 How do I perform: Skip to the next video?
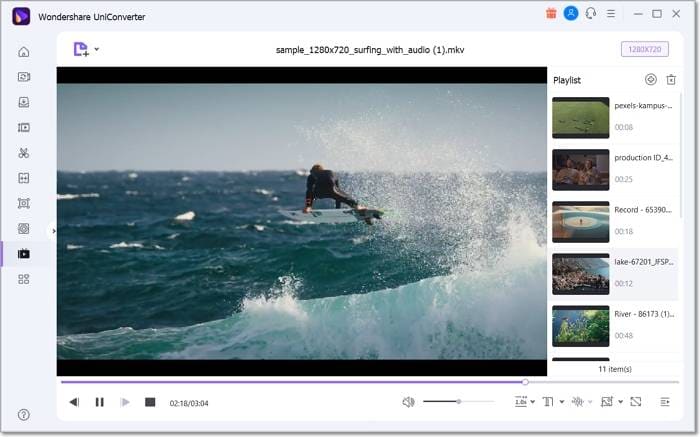[125, 402]
